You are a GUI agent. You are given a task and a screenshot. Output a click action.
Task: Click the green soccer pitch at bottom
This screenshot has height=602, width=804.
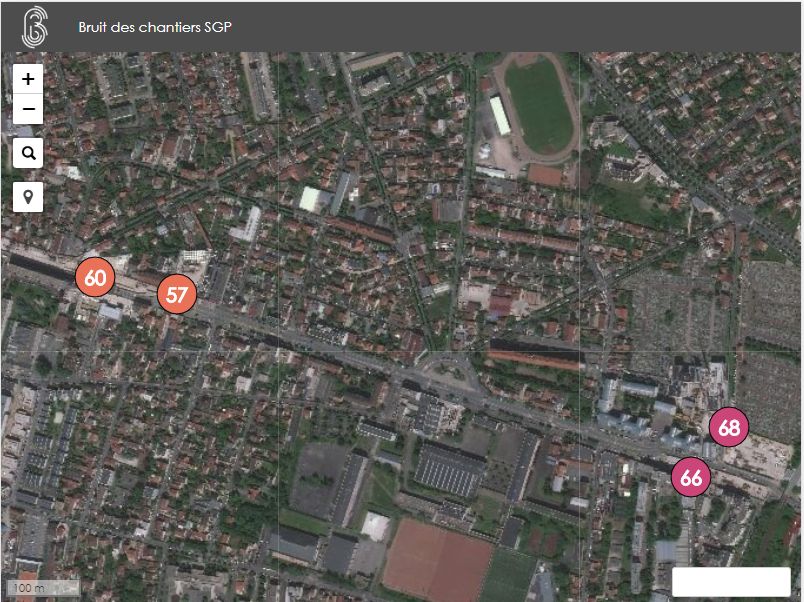pos(510,575)
